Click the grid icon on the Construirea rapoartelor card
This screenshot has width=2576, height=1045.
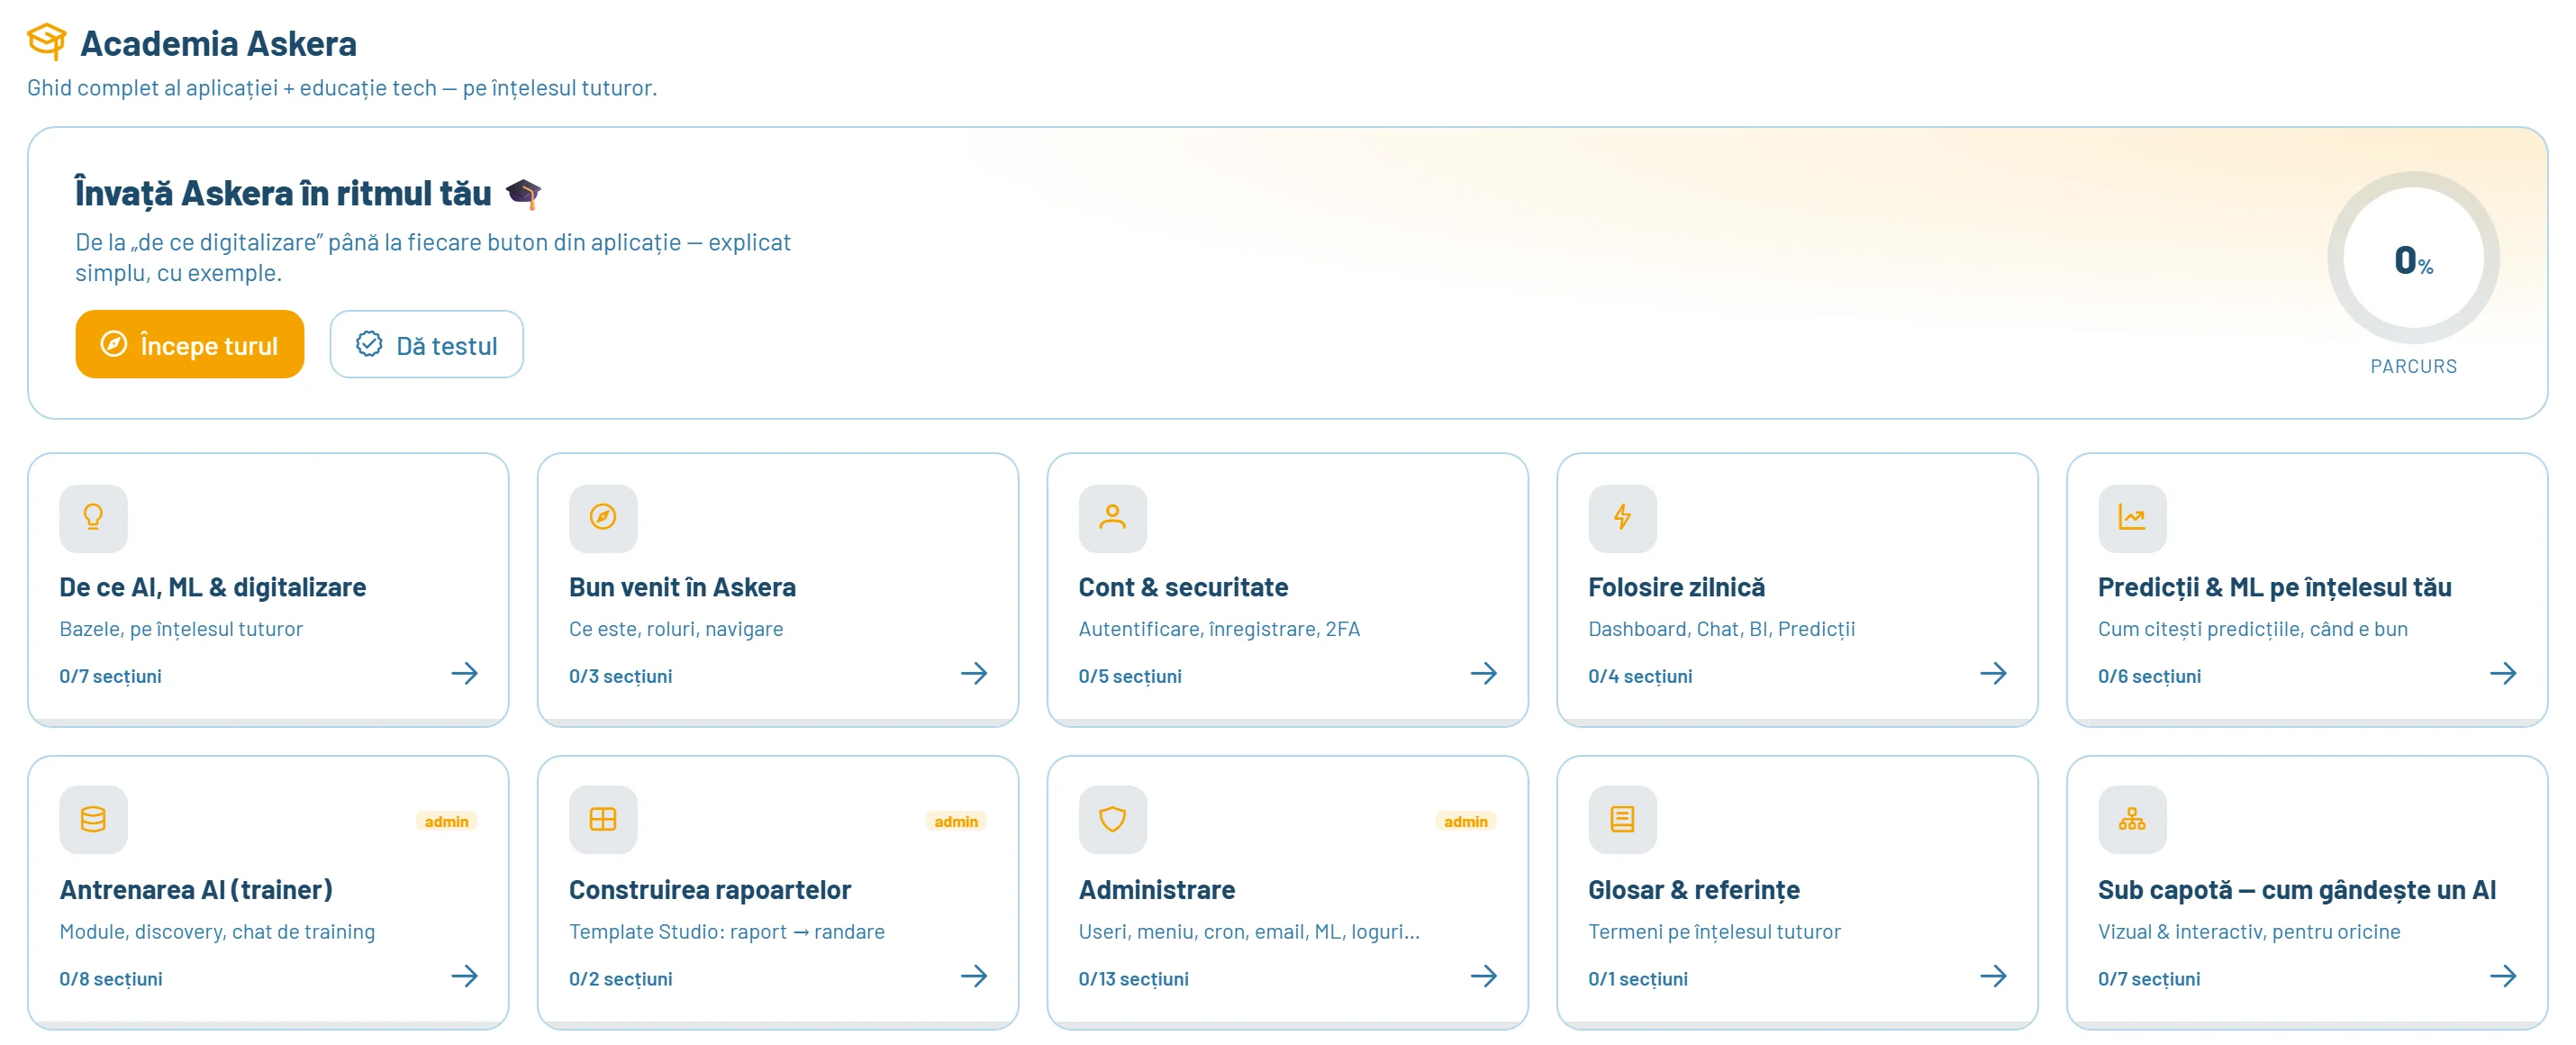pyautogui.click(x=603, y=820)
